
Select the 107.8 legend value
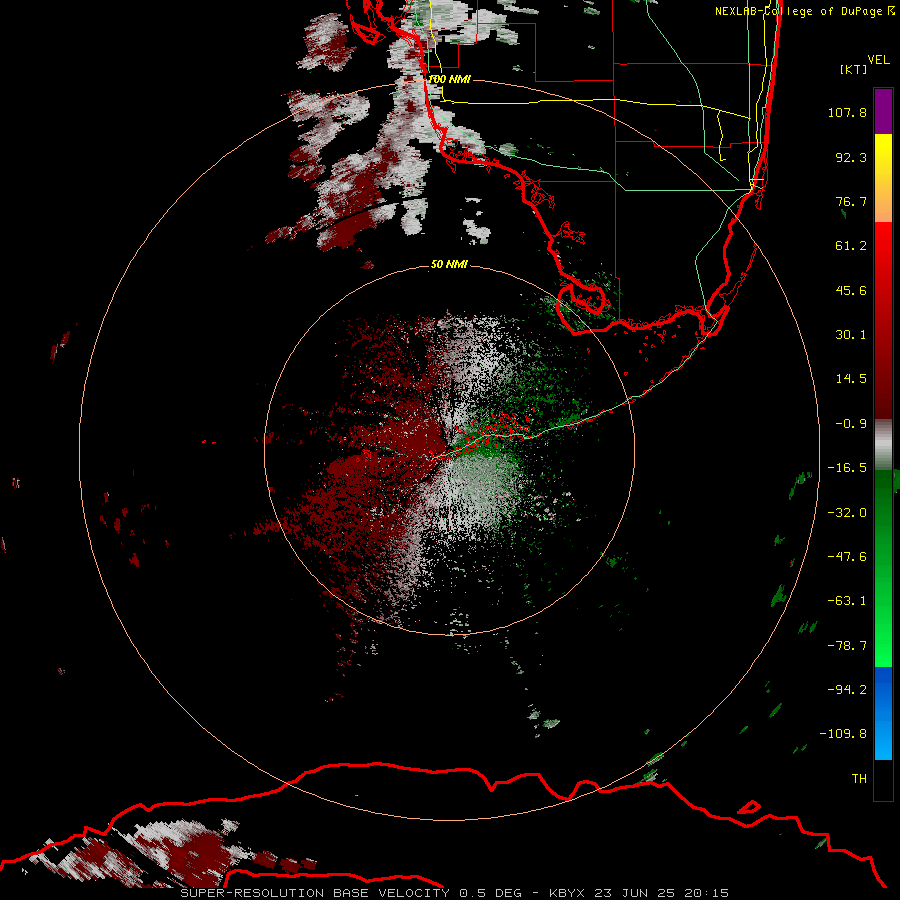tap(847, 112)
